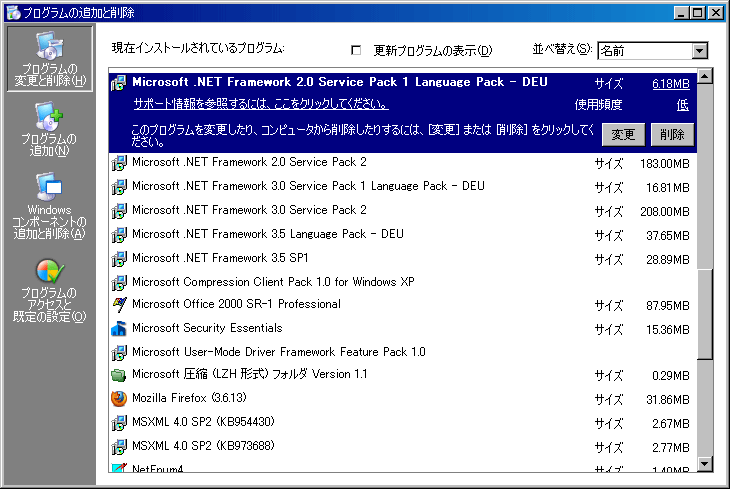Click icon of .NET Framework 3.0 SP1 Language Pack
This screenshot has width=730, height=489.
coord(119,187)
